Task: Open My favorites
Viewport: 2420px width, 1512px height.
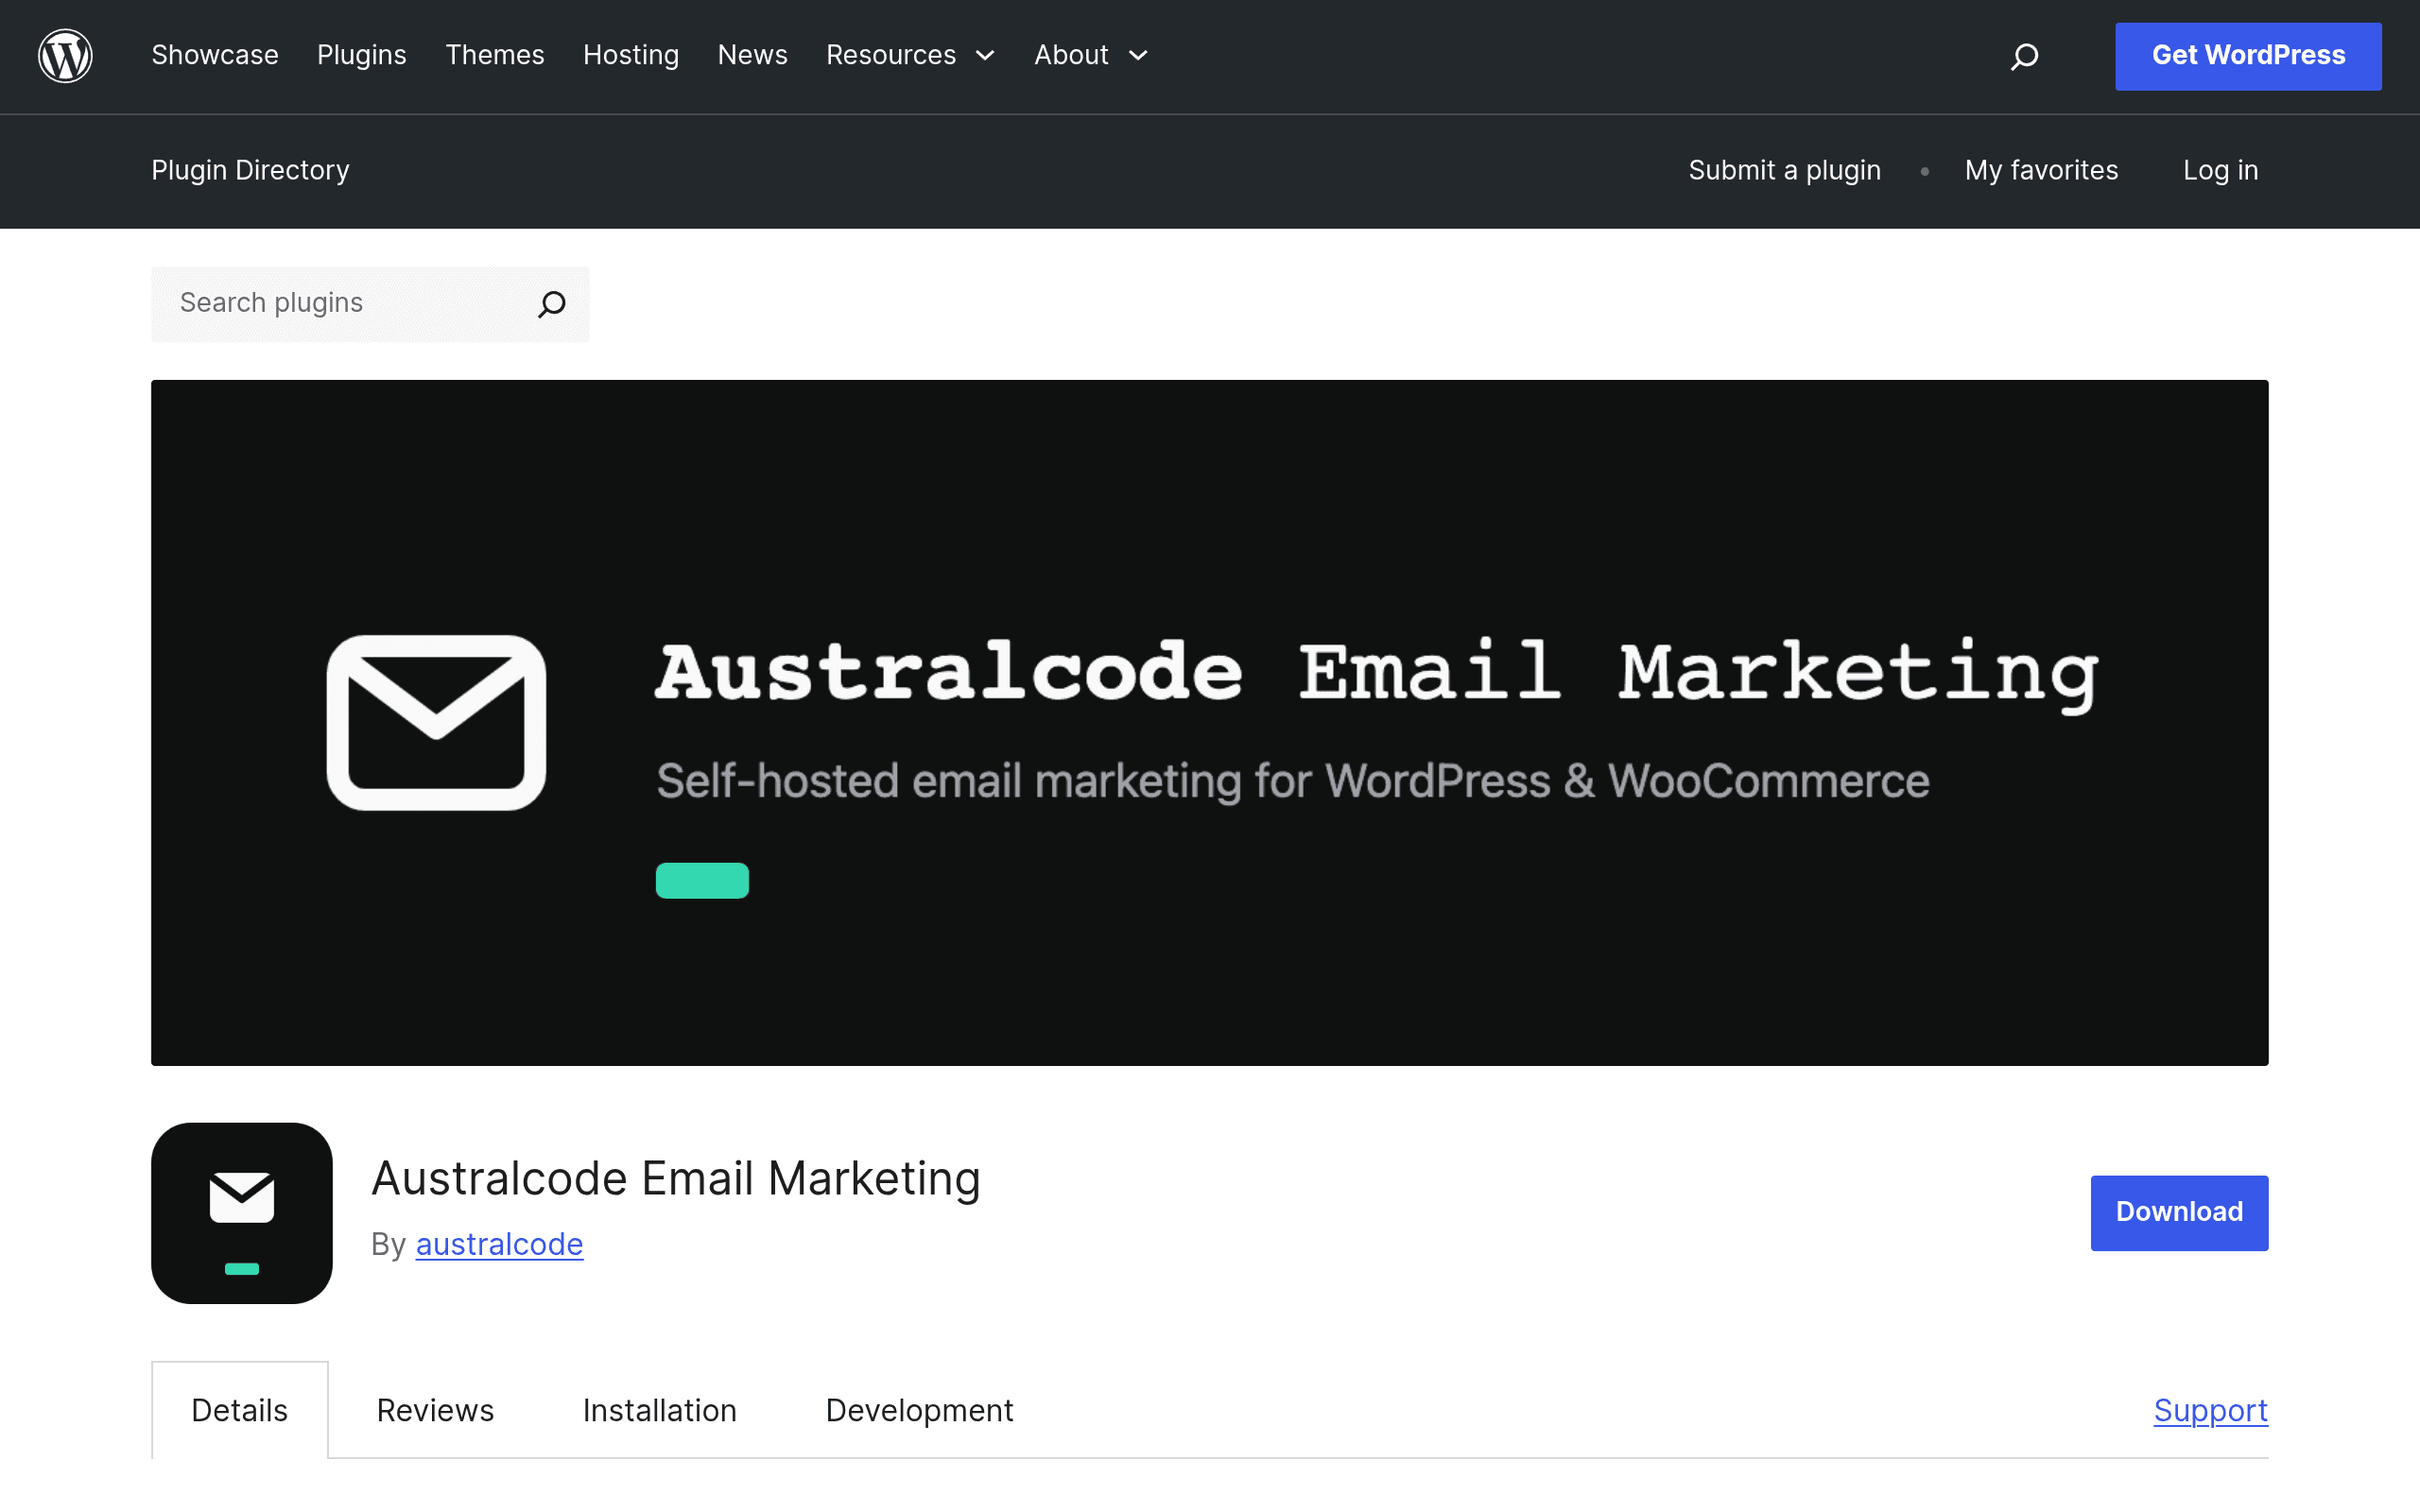Action: coord(2041,171)
